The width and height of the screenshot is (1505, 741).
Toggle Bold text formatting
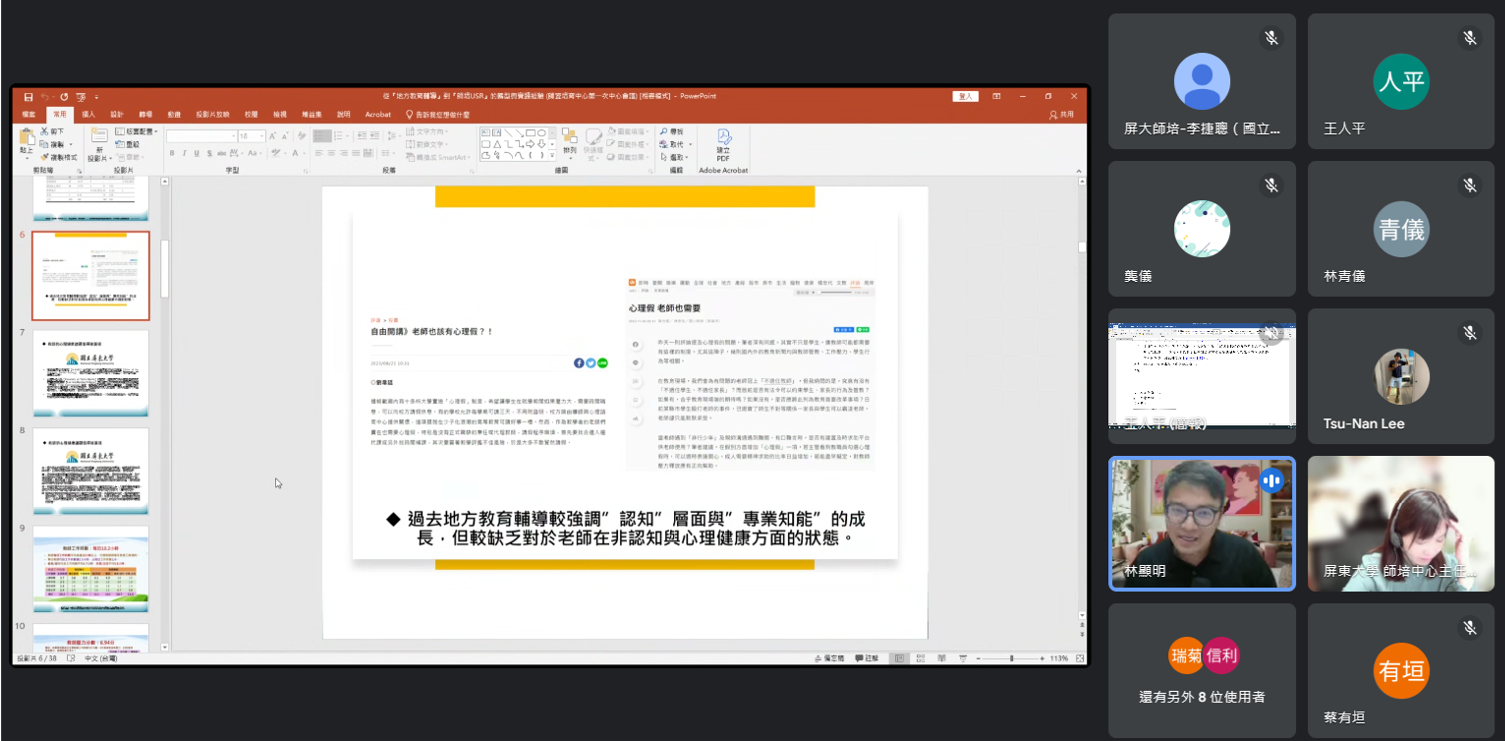pos(171,153)
